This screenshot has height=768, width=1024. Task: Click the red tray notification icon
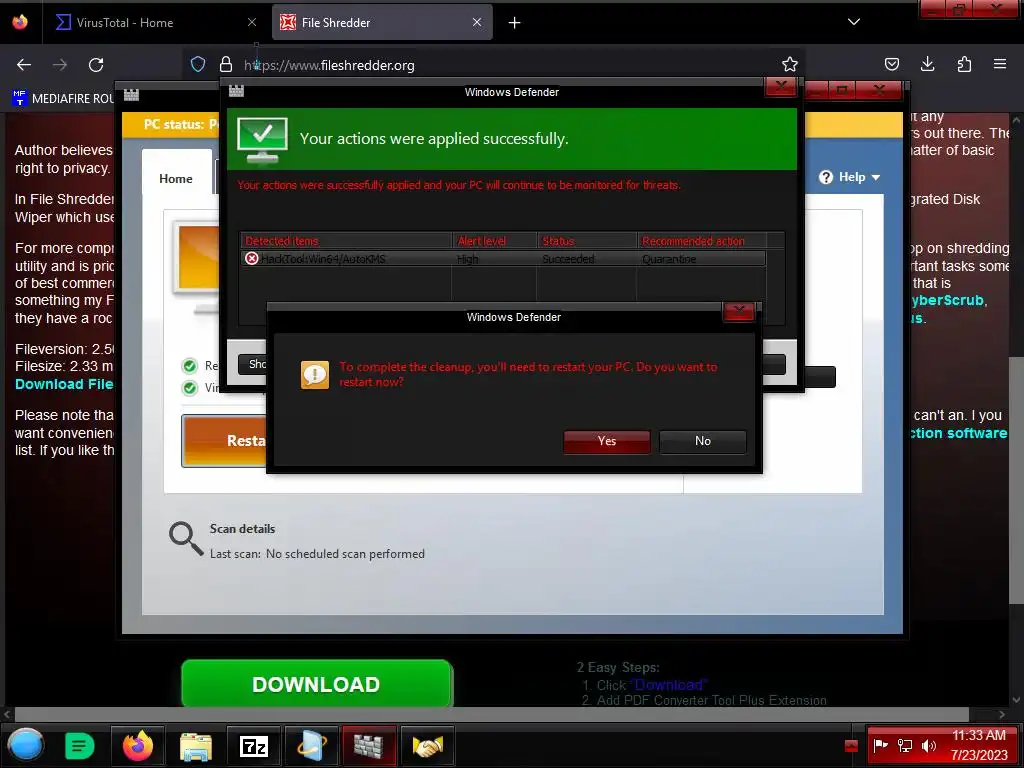(x=851, y=746)
